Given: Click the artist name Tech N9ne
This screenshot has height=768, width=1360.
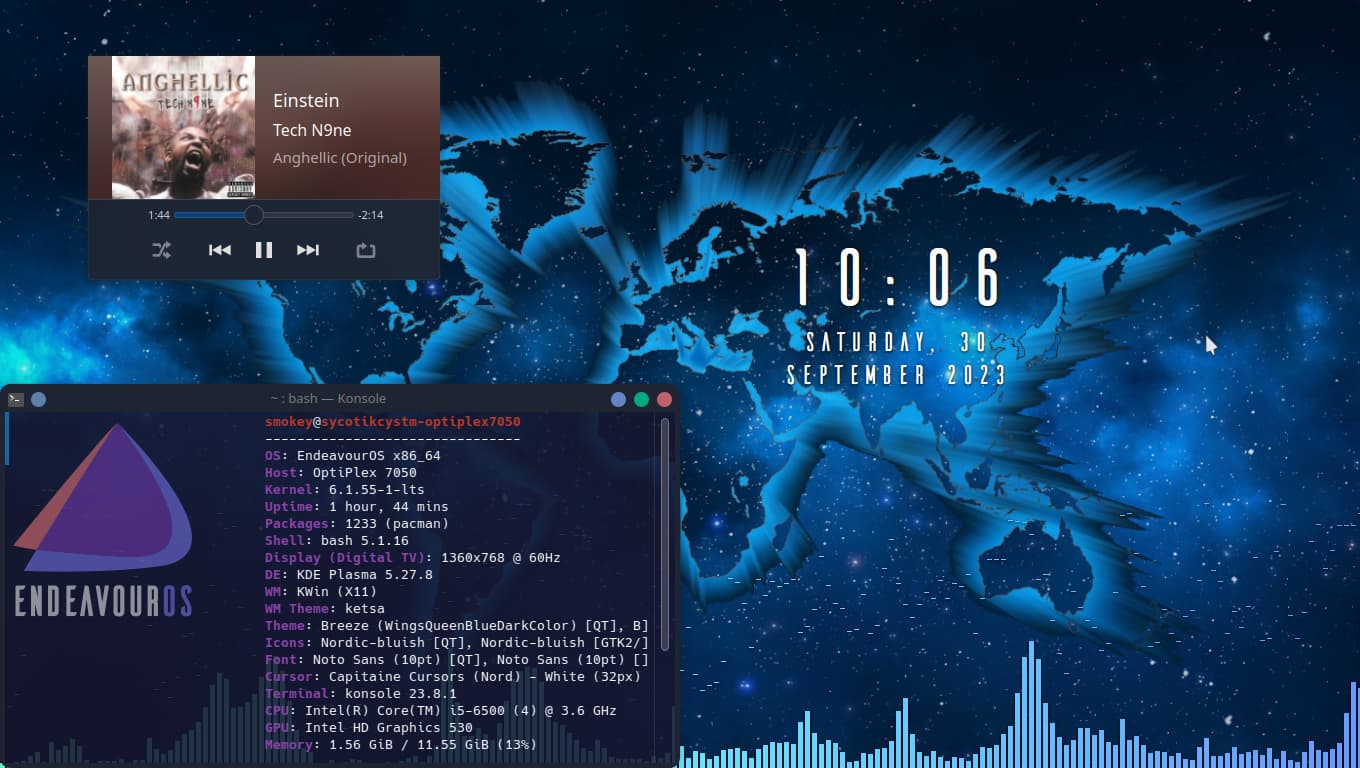Looking at the screenshot, I should pos(312,130).
